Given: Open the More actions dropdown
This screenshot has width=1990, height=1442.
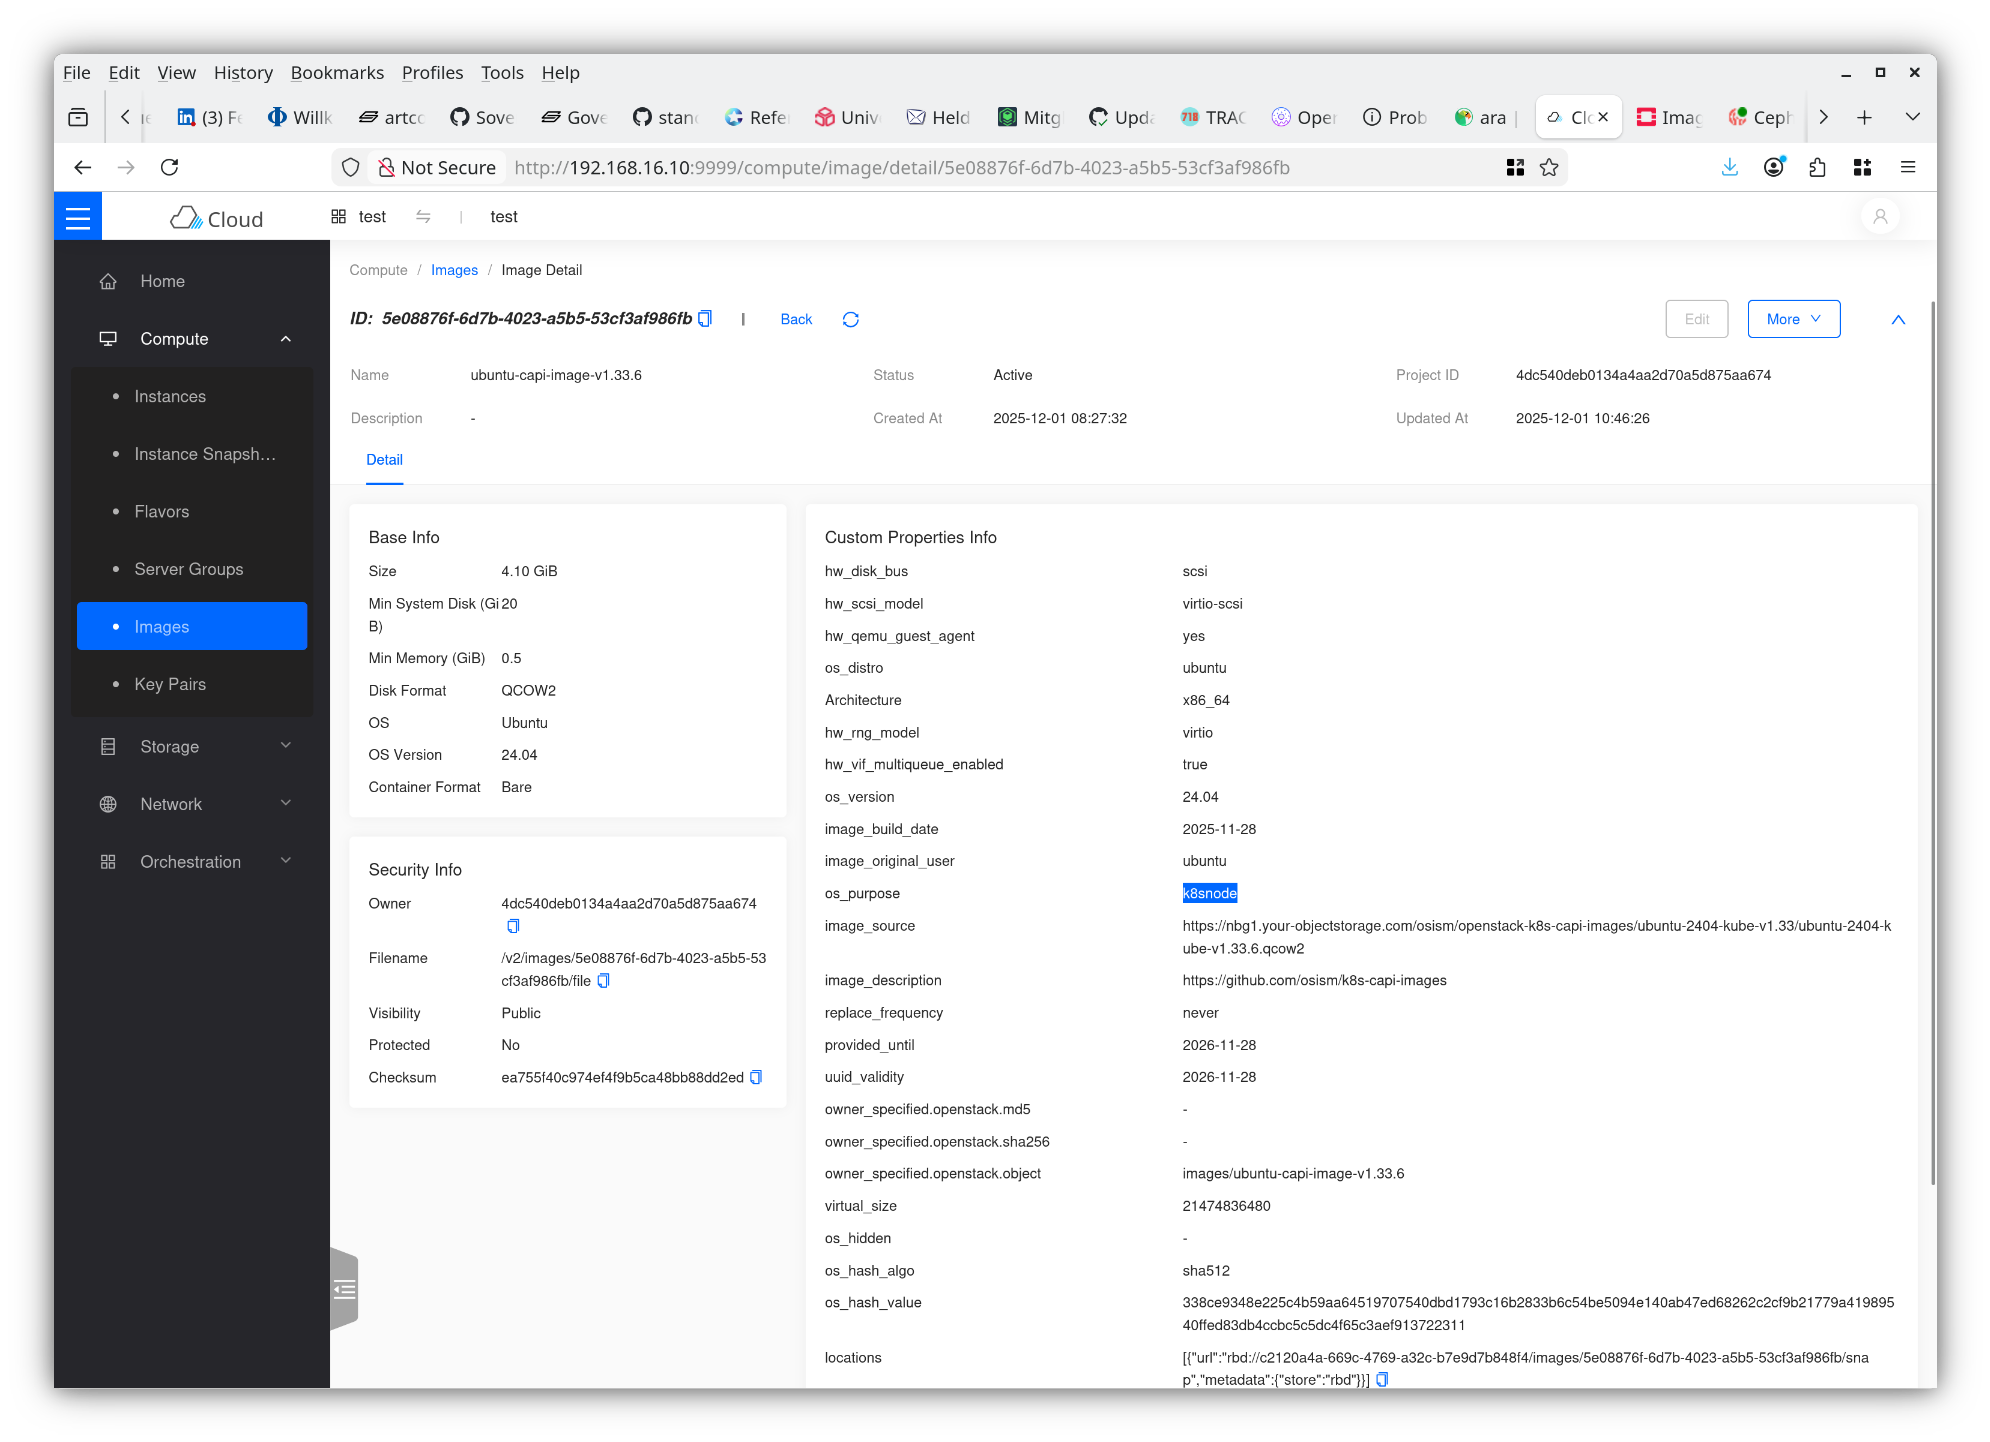Looking at the screenshot, I should click(x=1793, y=319).
